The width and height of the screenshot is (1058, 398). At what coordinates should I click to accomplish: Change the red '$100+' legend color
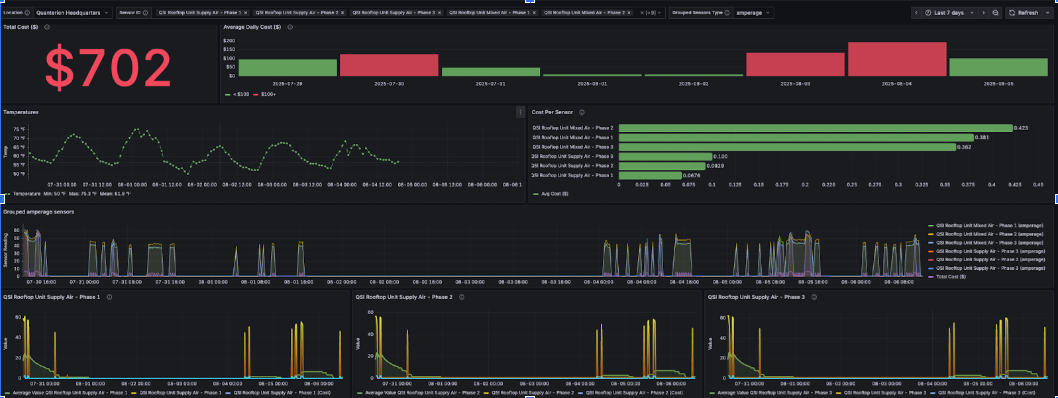click(256, 94)
